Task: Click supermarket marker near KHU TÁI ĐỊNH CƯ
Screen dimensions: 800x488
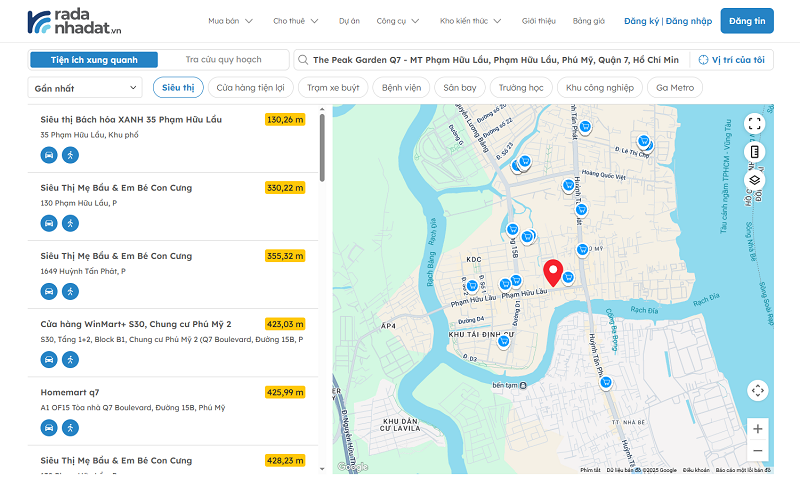Action: [504, 341]
